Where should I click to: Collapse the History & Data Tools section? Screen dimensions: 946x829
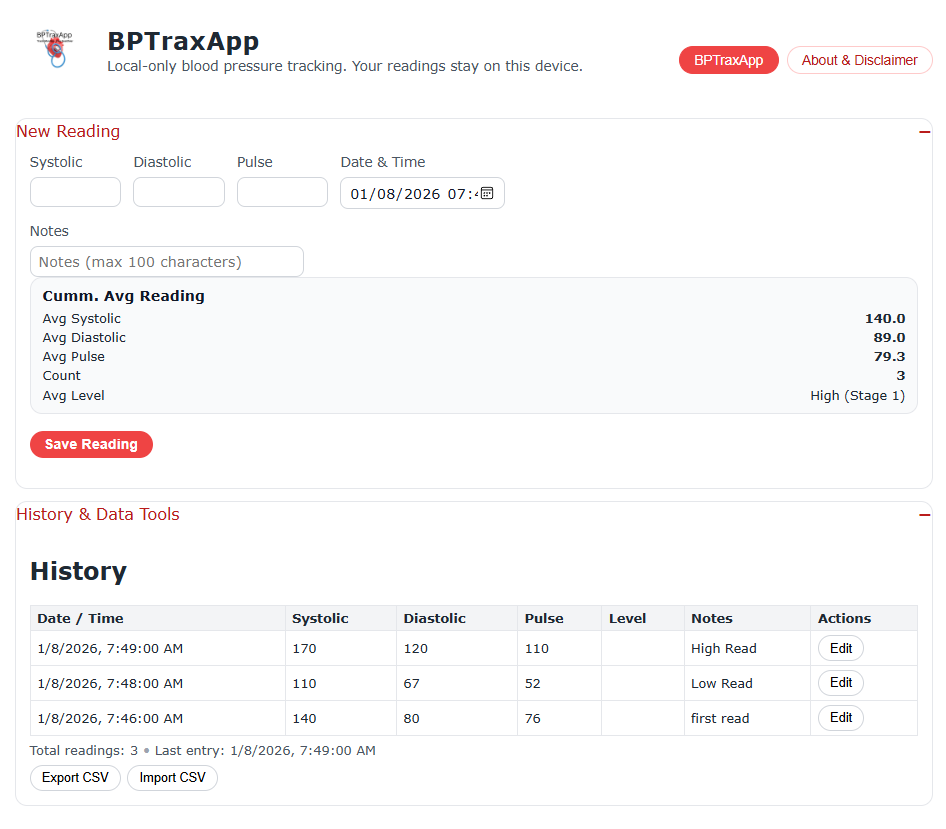pos(924,515)
